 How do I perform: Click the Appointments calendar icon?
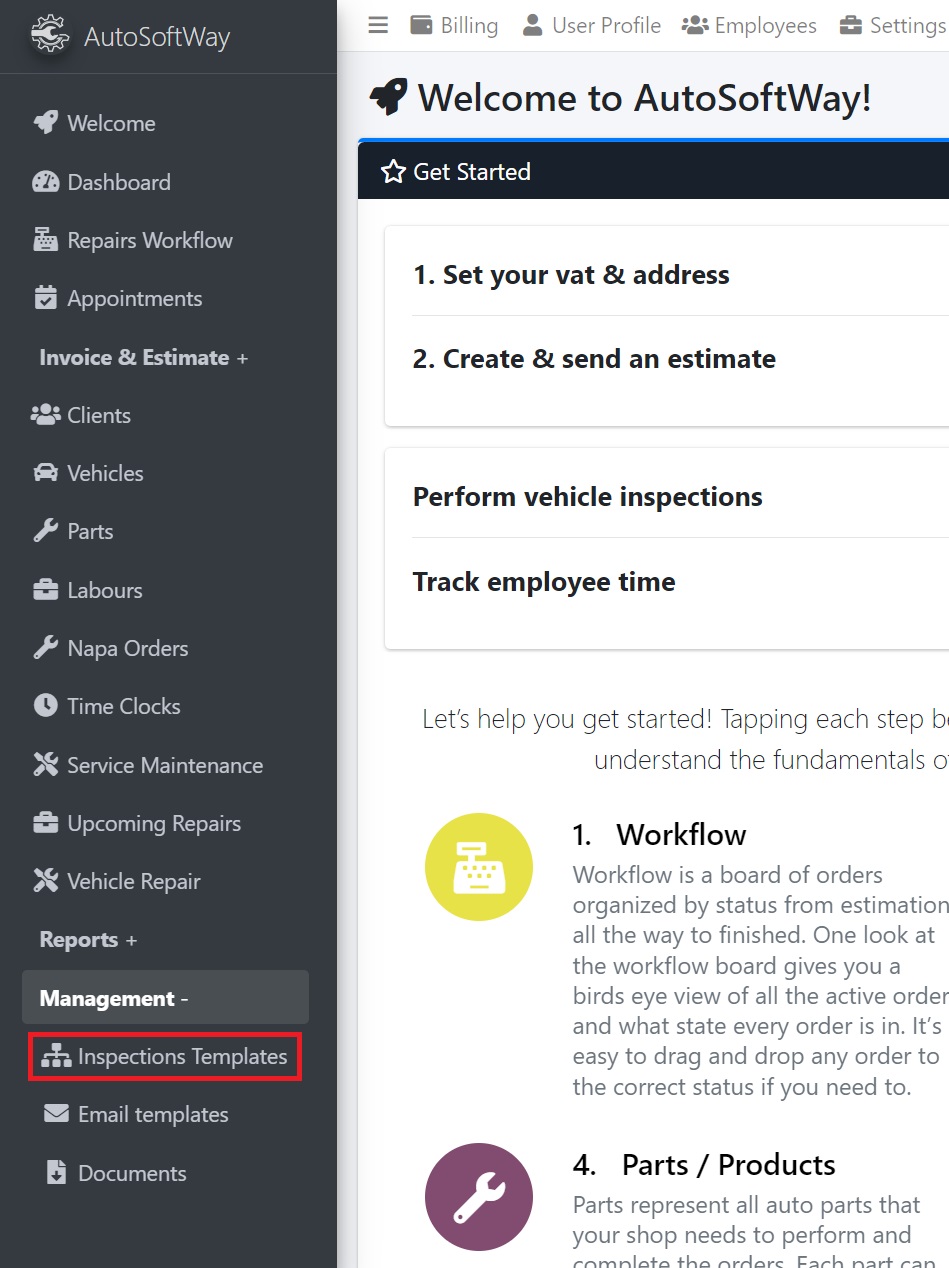45,297
